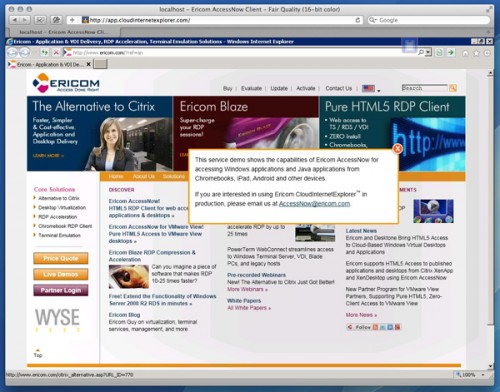Open the 100% zoom dropdown in IE status bar
The image size is (500, 392).
483,375
